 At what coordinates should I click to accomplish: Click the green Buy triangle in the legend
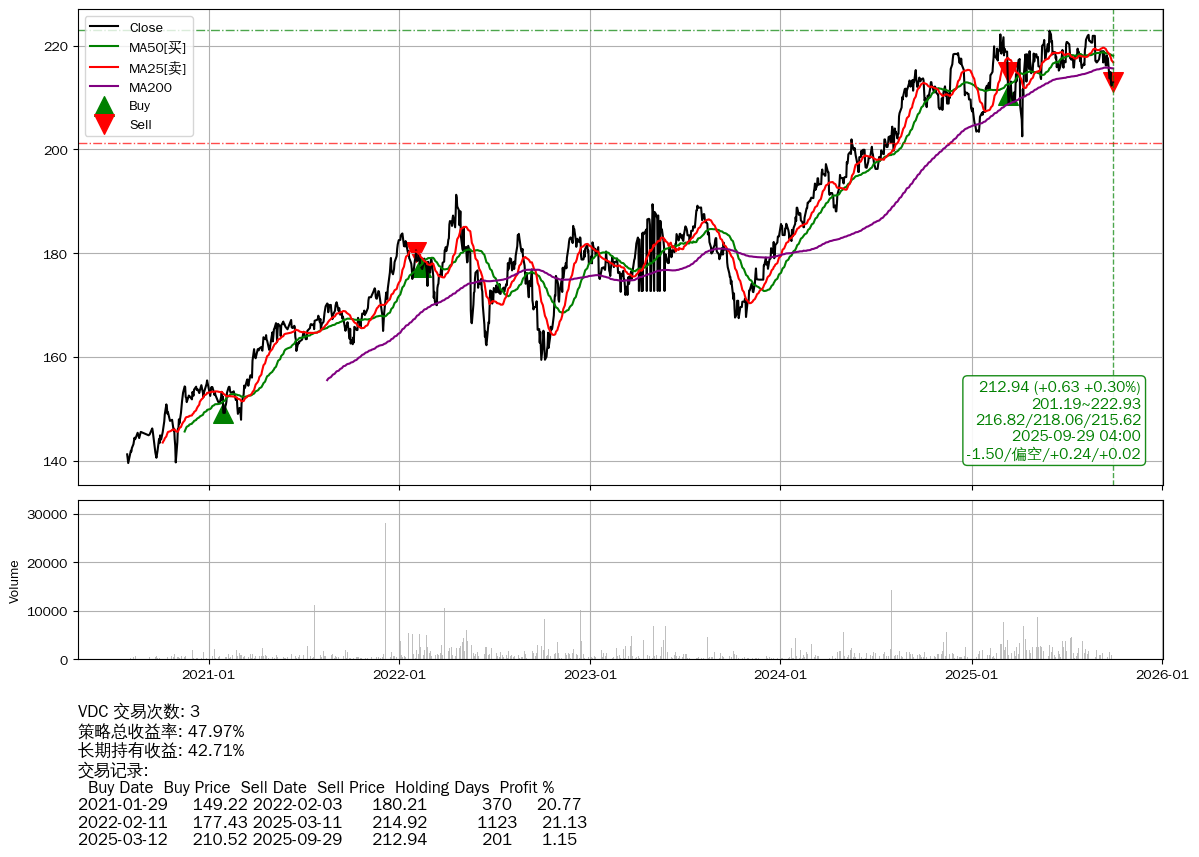pos(104,106)
